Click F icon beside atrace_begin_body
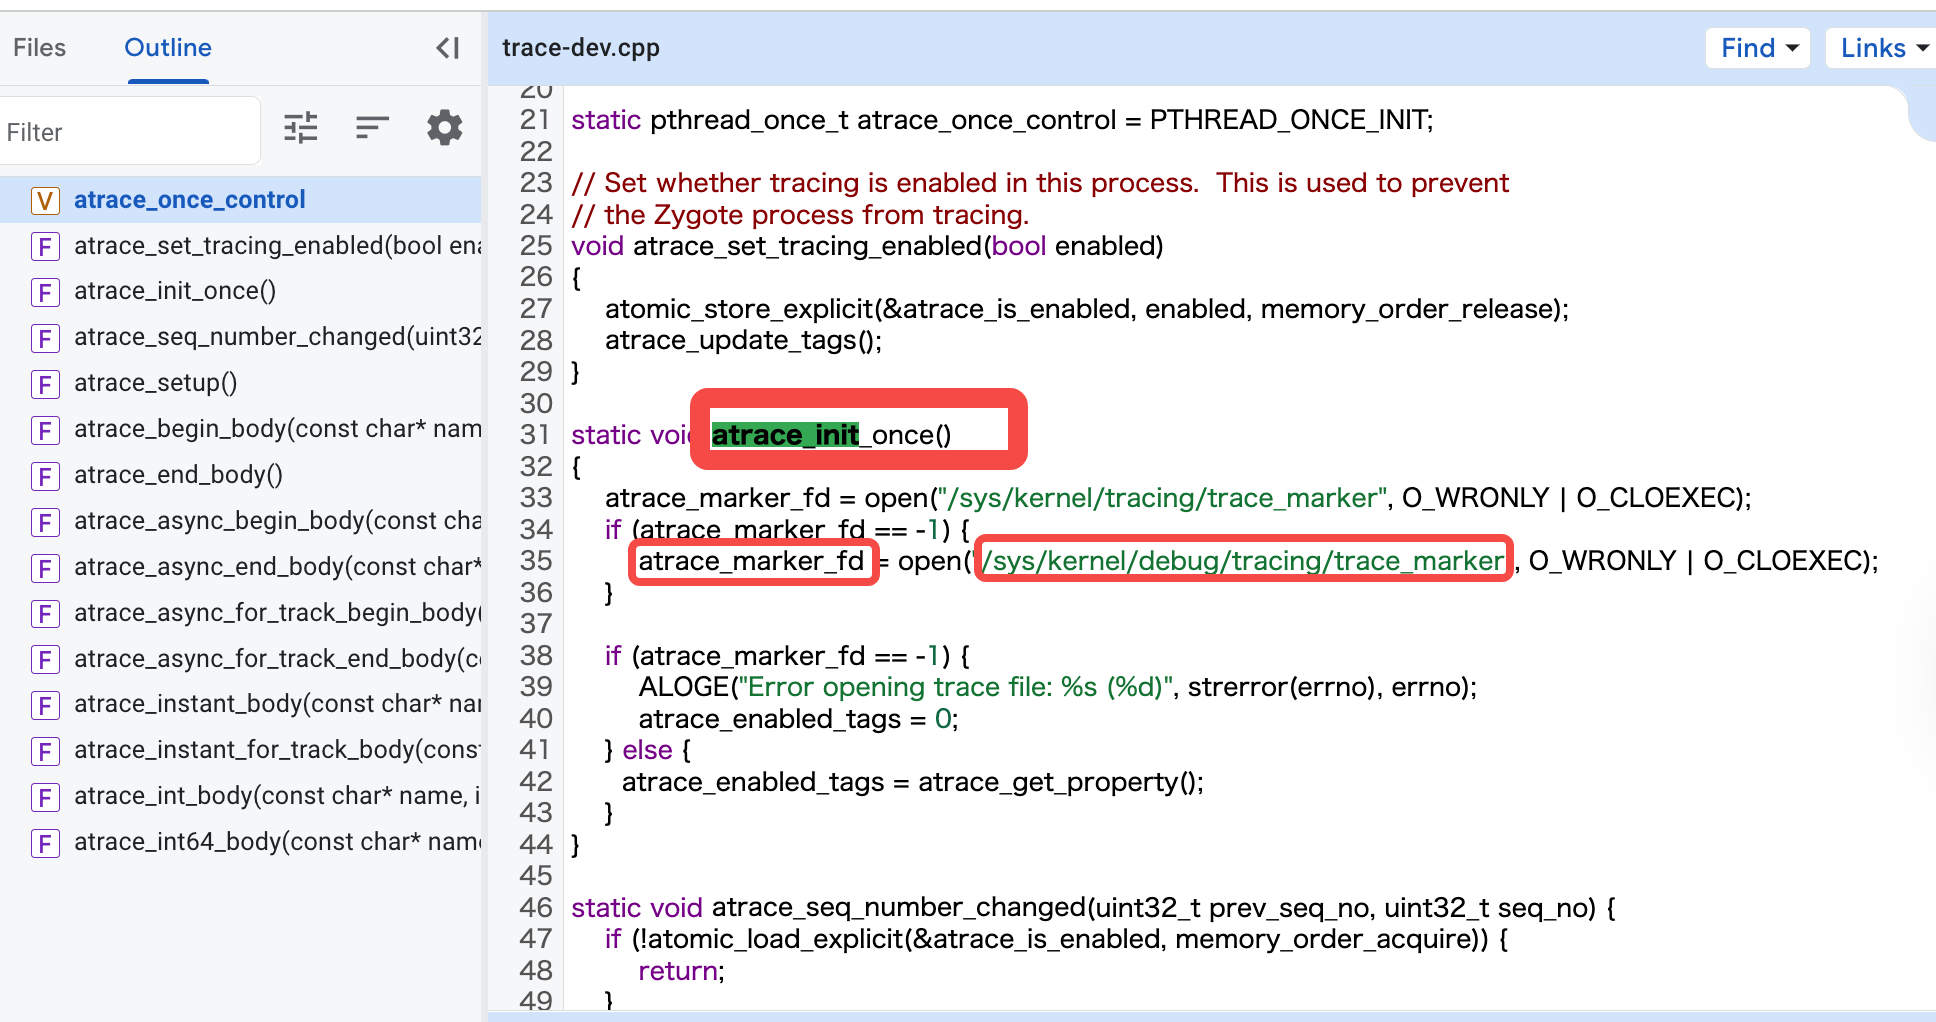 click(45, 430)
